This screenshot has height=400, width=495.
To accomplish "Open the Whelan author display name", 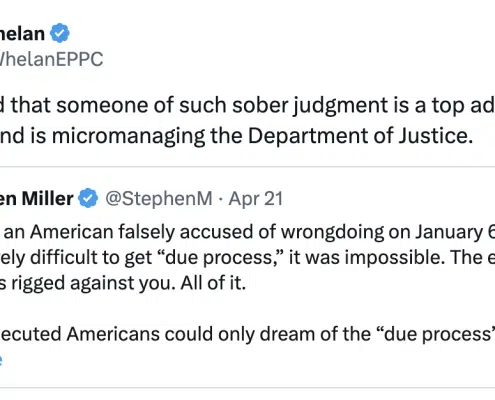I will tap(22, 34).
